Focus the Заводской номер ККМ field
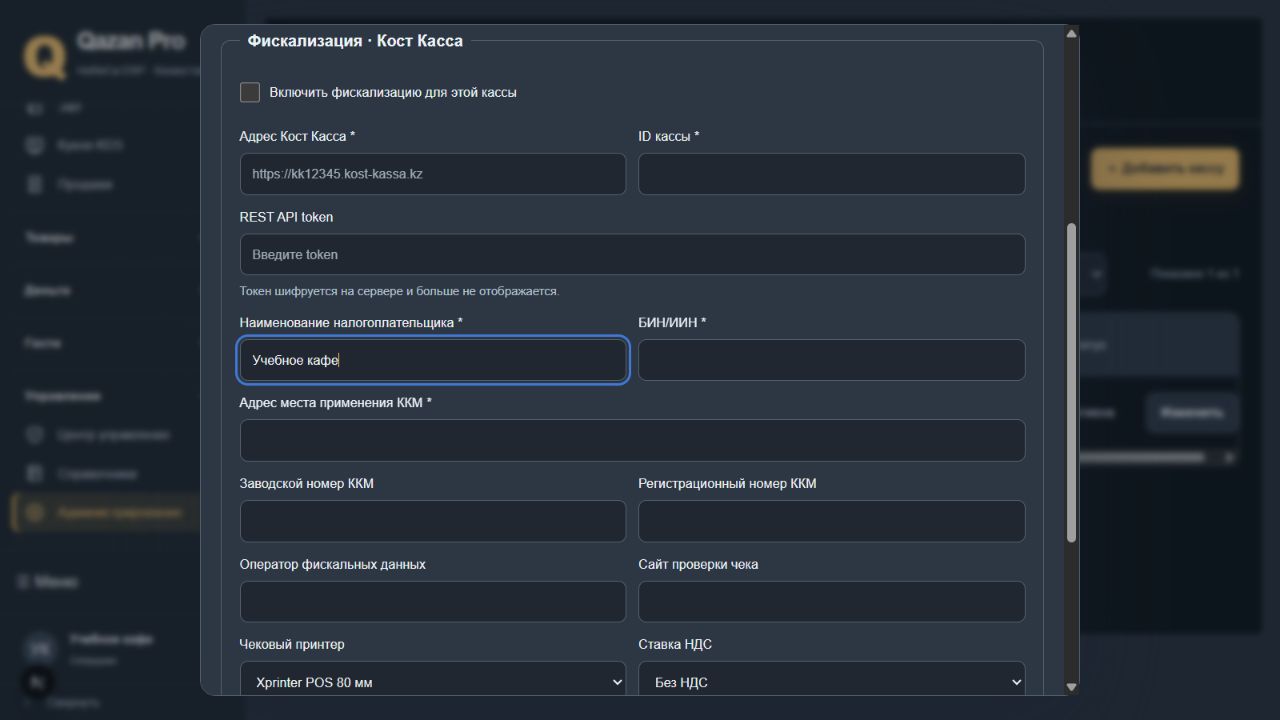The width and height of the screenshot is (1280, 720). pos(433,521)
